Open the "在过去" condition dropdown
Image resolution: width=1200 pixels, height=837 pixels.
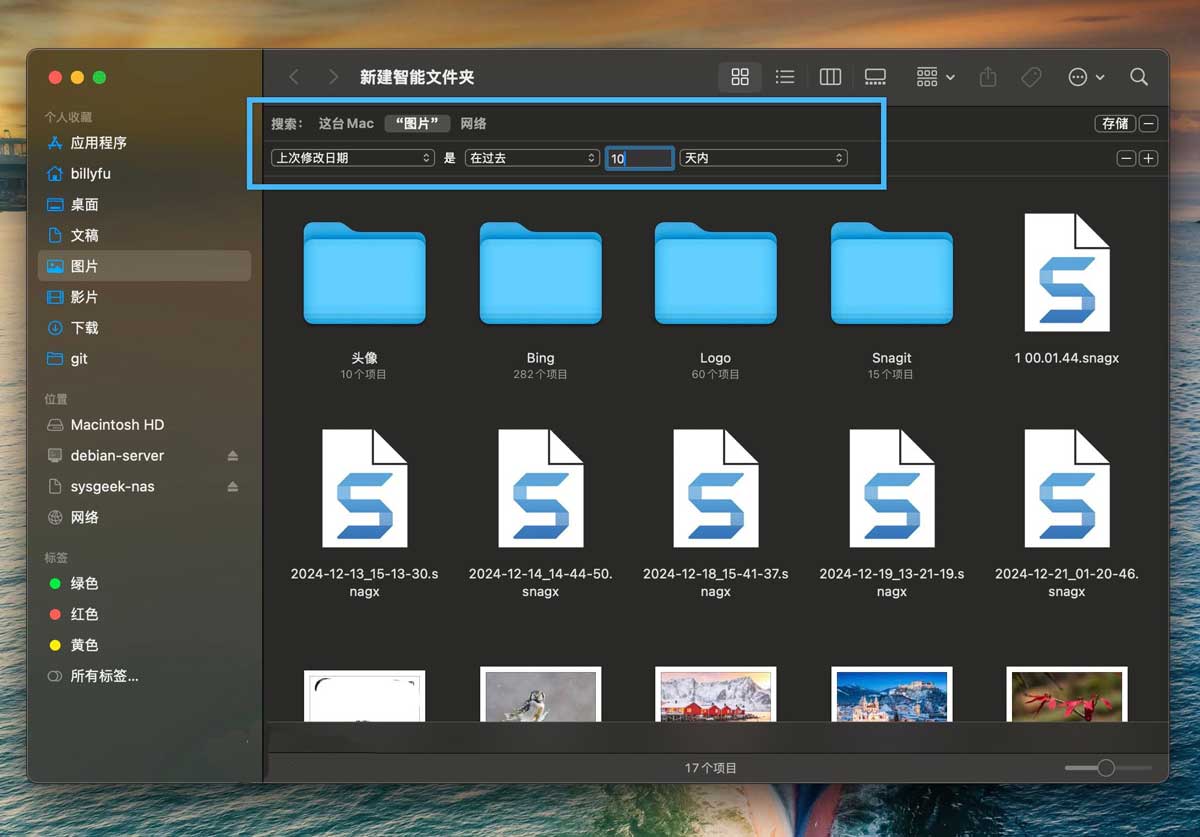tap(532, 158)
